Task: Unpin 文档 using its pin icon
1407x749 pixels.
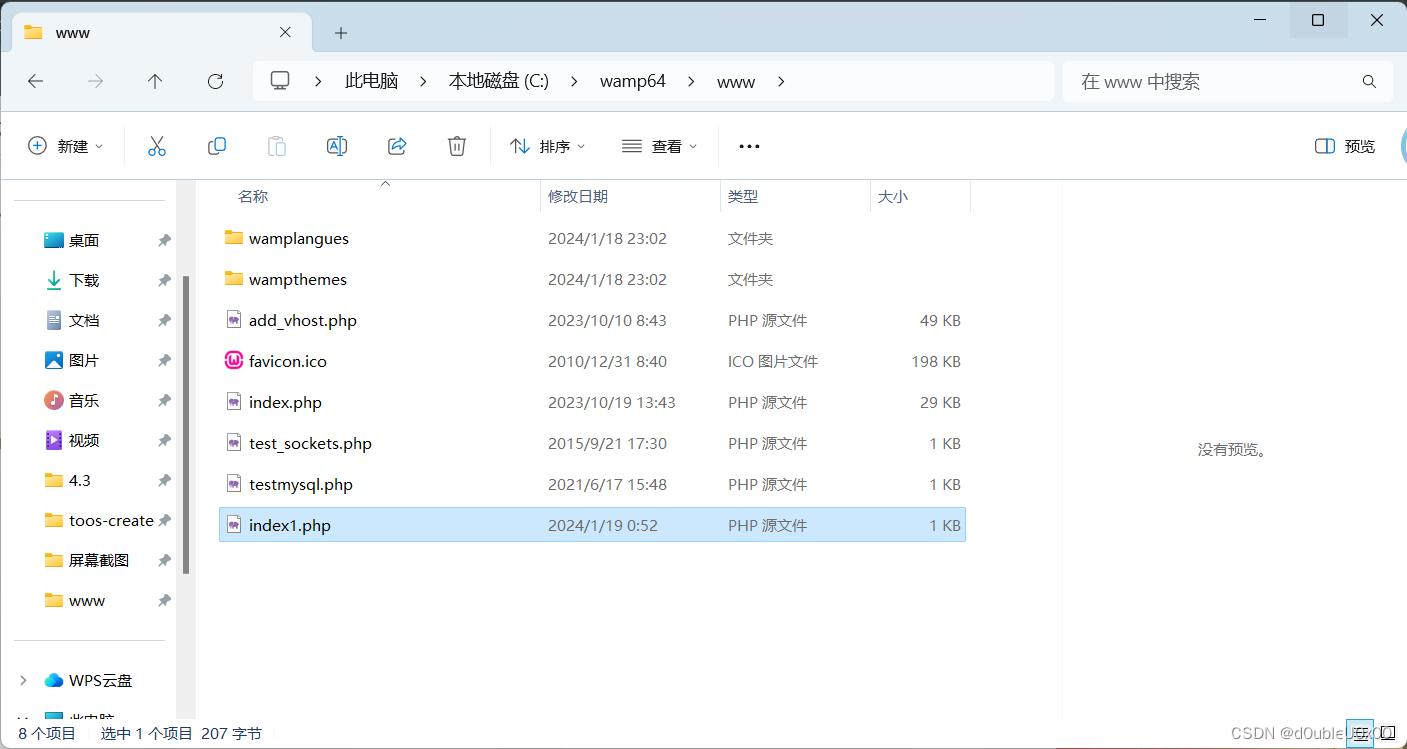Action: (164, 320)
